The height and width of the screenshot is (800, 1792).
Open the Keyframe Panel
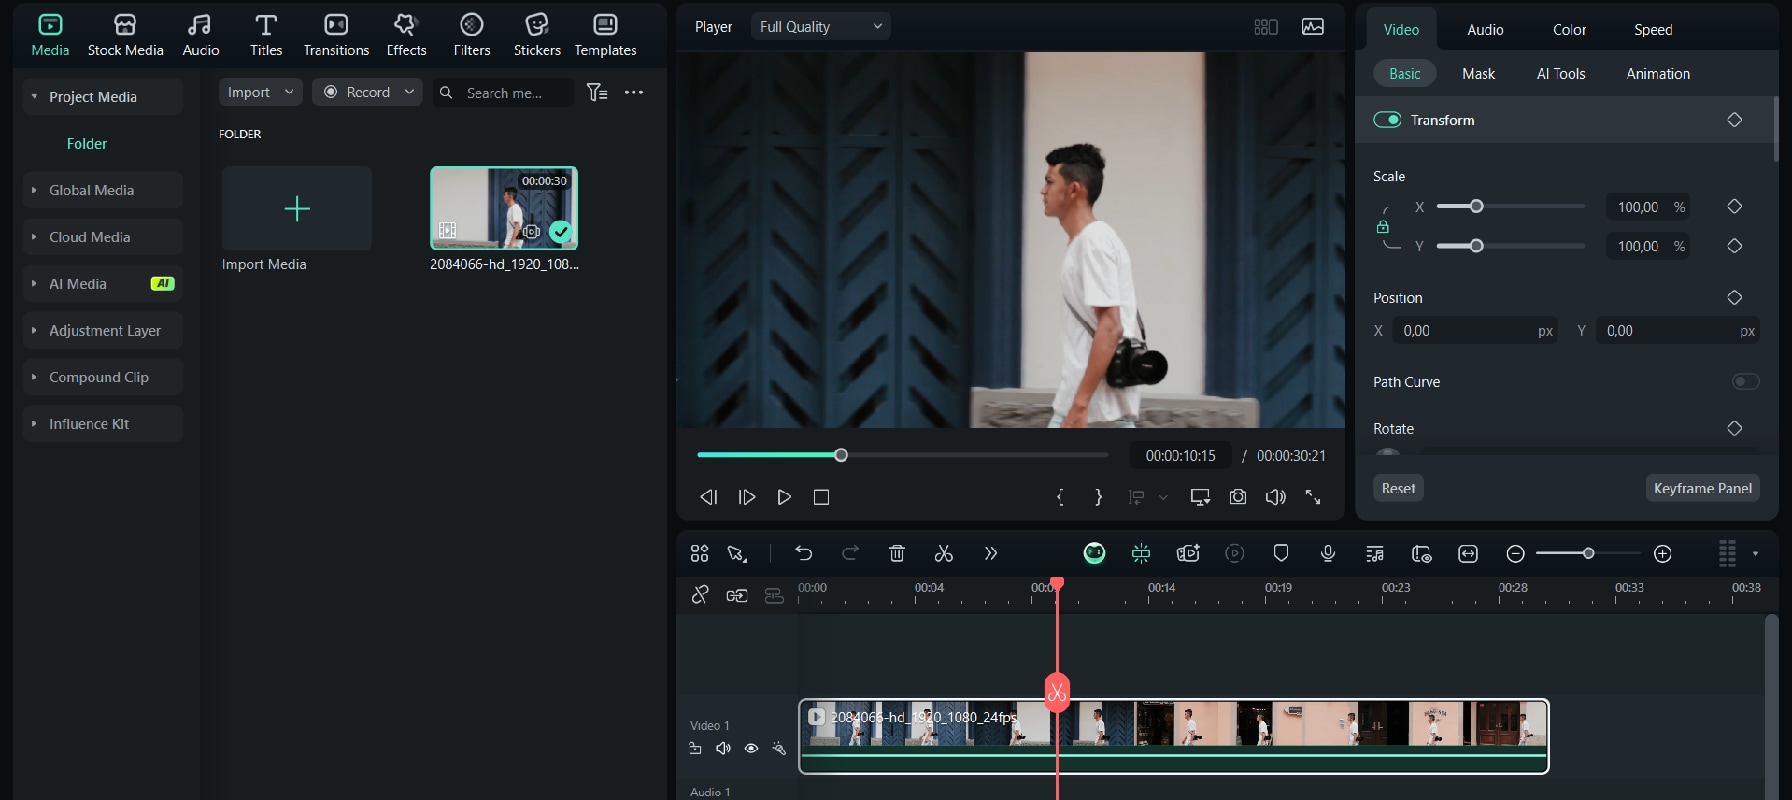point(1703,488)
